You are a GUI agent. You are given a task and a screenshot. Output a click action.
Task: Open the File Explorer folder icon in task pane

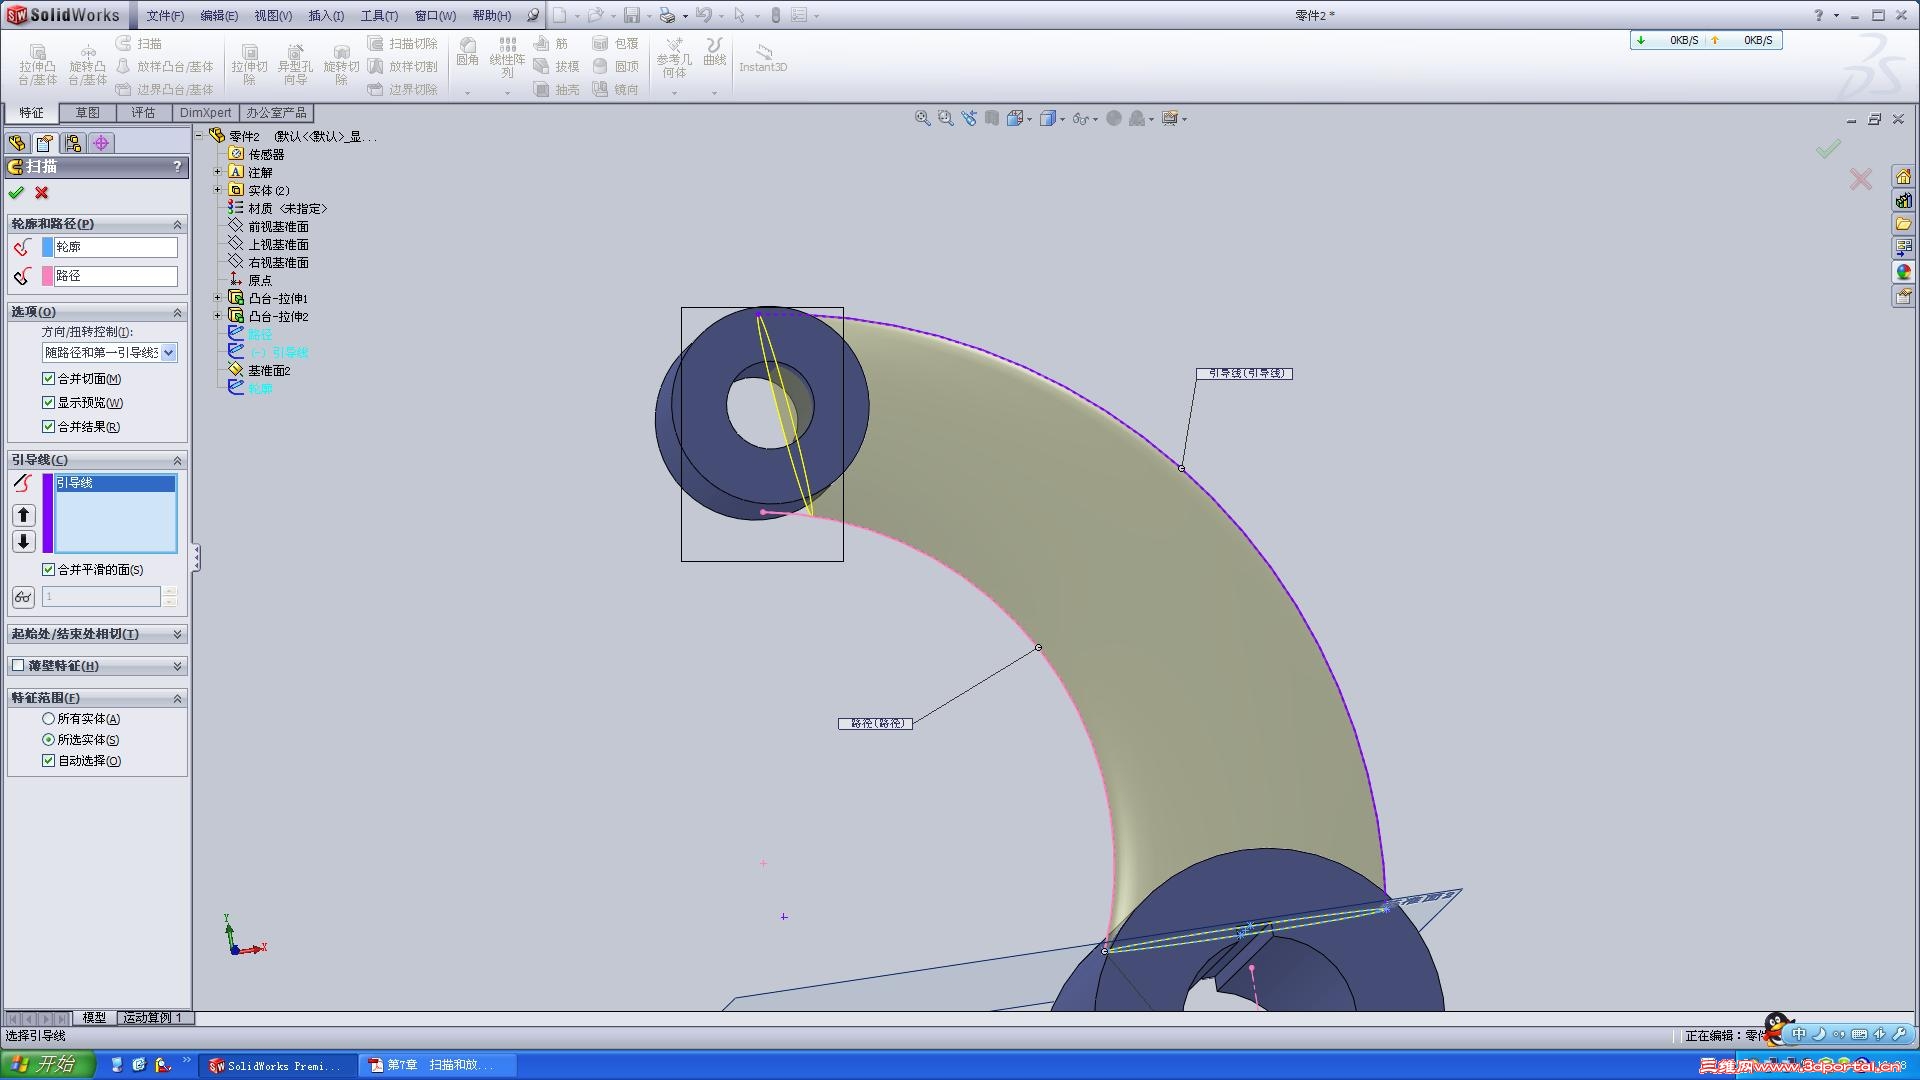tap(1903, 224)
